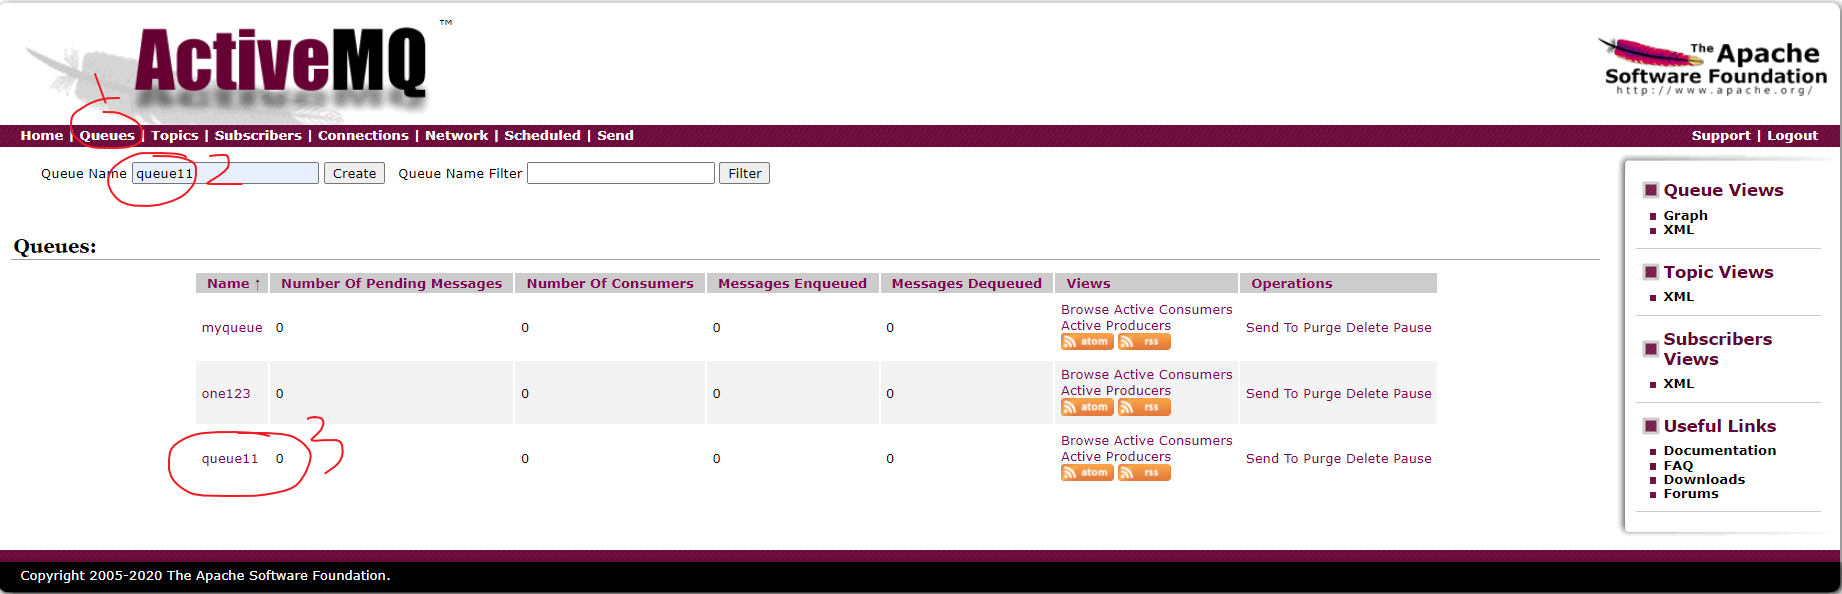Log out via the Logout link
The height and width of the screenshot is (594, 1842).
pyautogui.click(x=1792, y=135)
